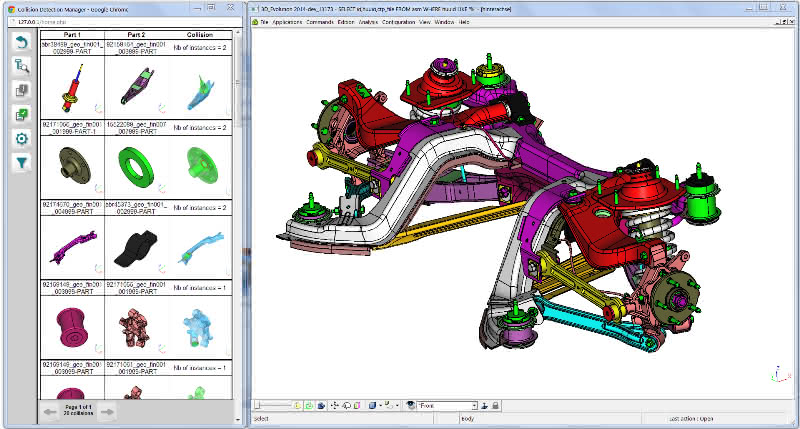Click 'Page 1 of 1' pagination label
The height and width of the screenshot is (429, 800).
78,407
